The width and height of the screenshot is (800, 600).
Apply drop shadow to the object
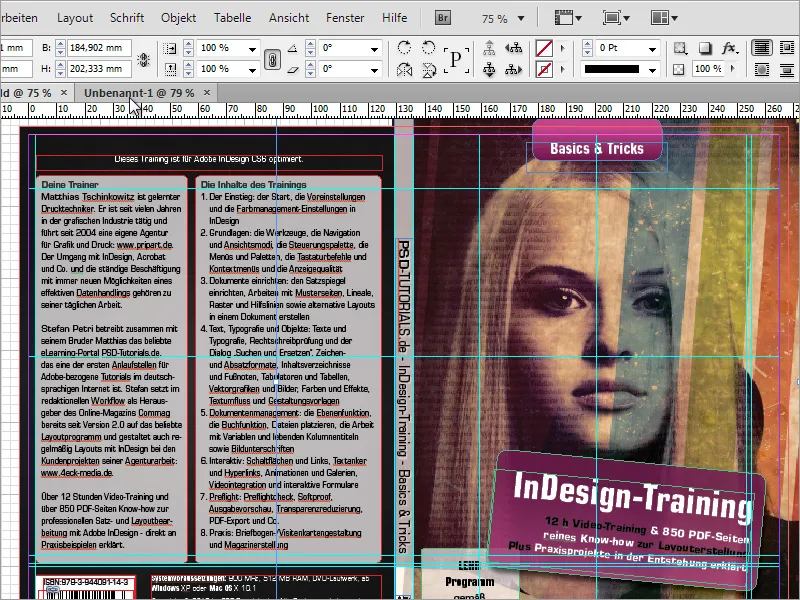coord(705,48)
